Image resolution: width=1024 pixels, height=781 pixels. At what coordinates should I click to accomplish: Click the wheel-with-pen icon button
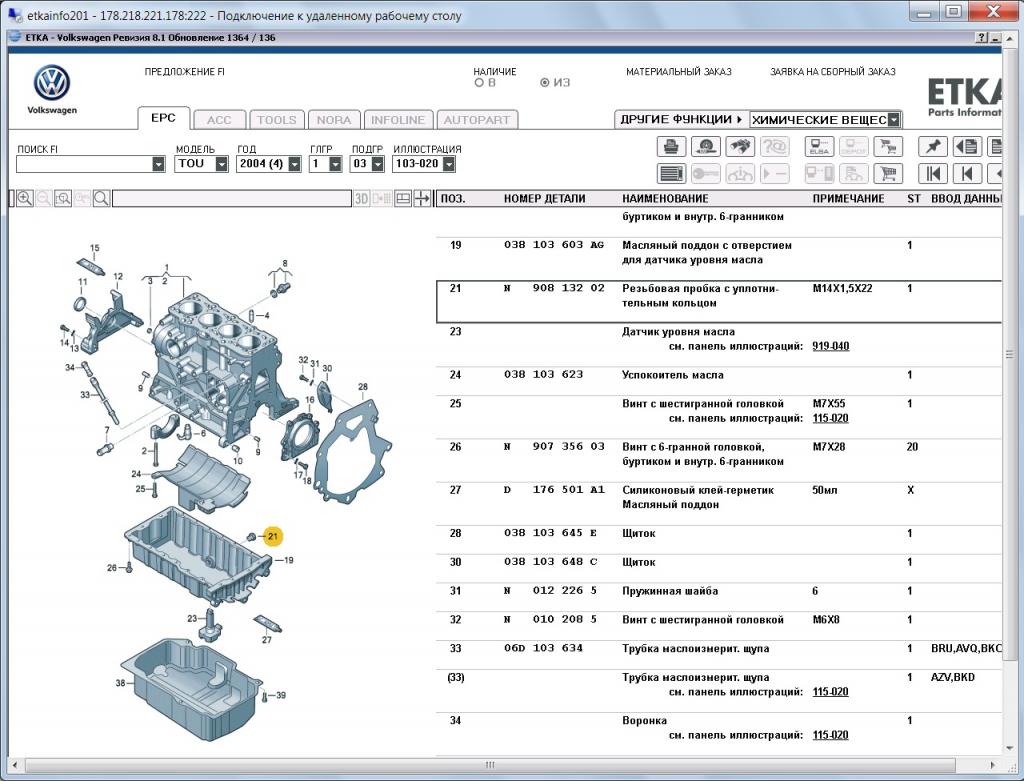(x=705, y=146)
